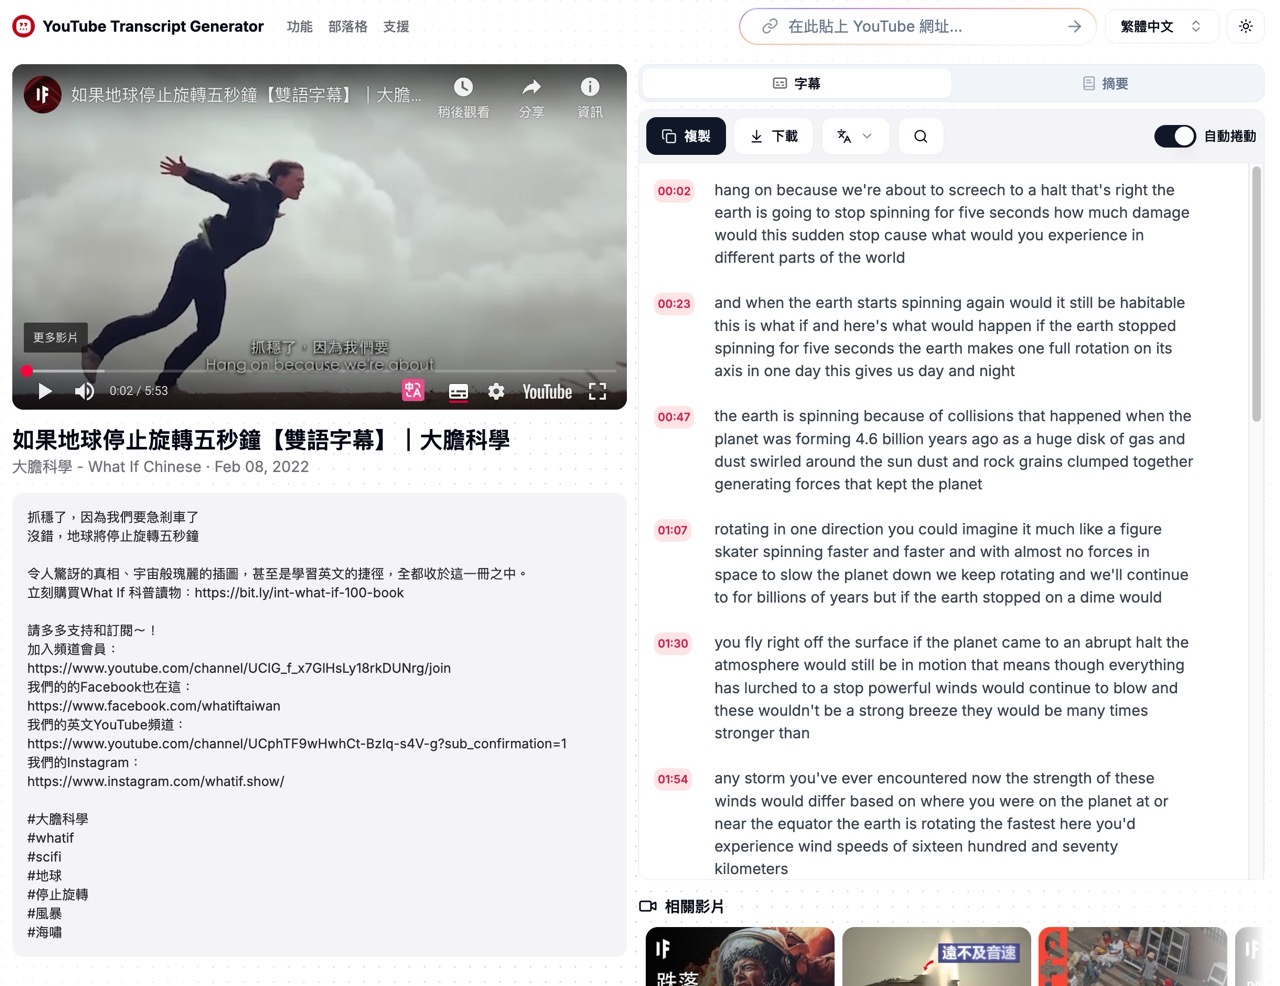The image size is (1280, 986).
Task: Toggle the 自動捲動 switch
Action: tap(1175, 136)
